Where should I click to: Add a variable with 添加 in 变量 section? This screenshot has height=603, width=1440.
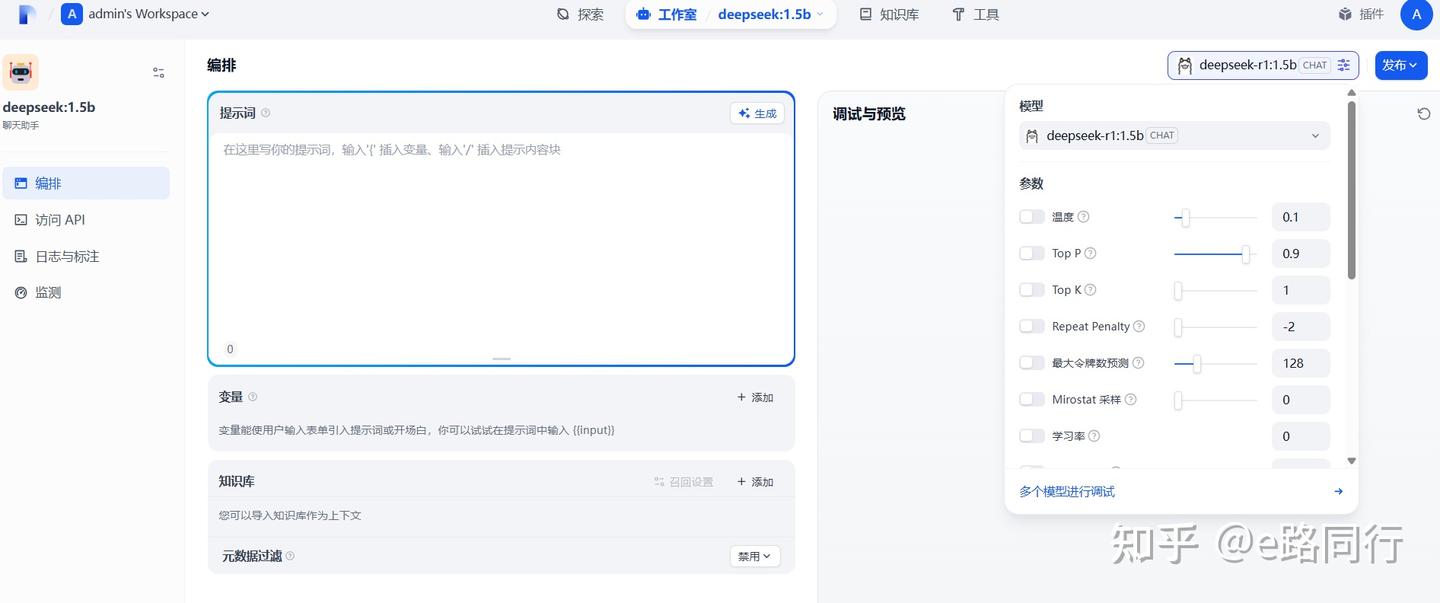[x=755, y=397]
